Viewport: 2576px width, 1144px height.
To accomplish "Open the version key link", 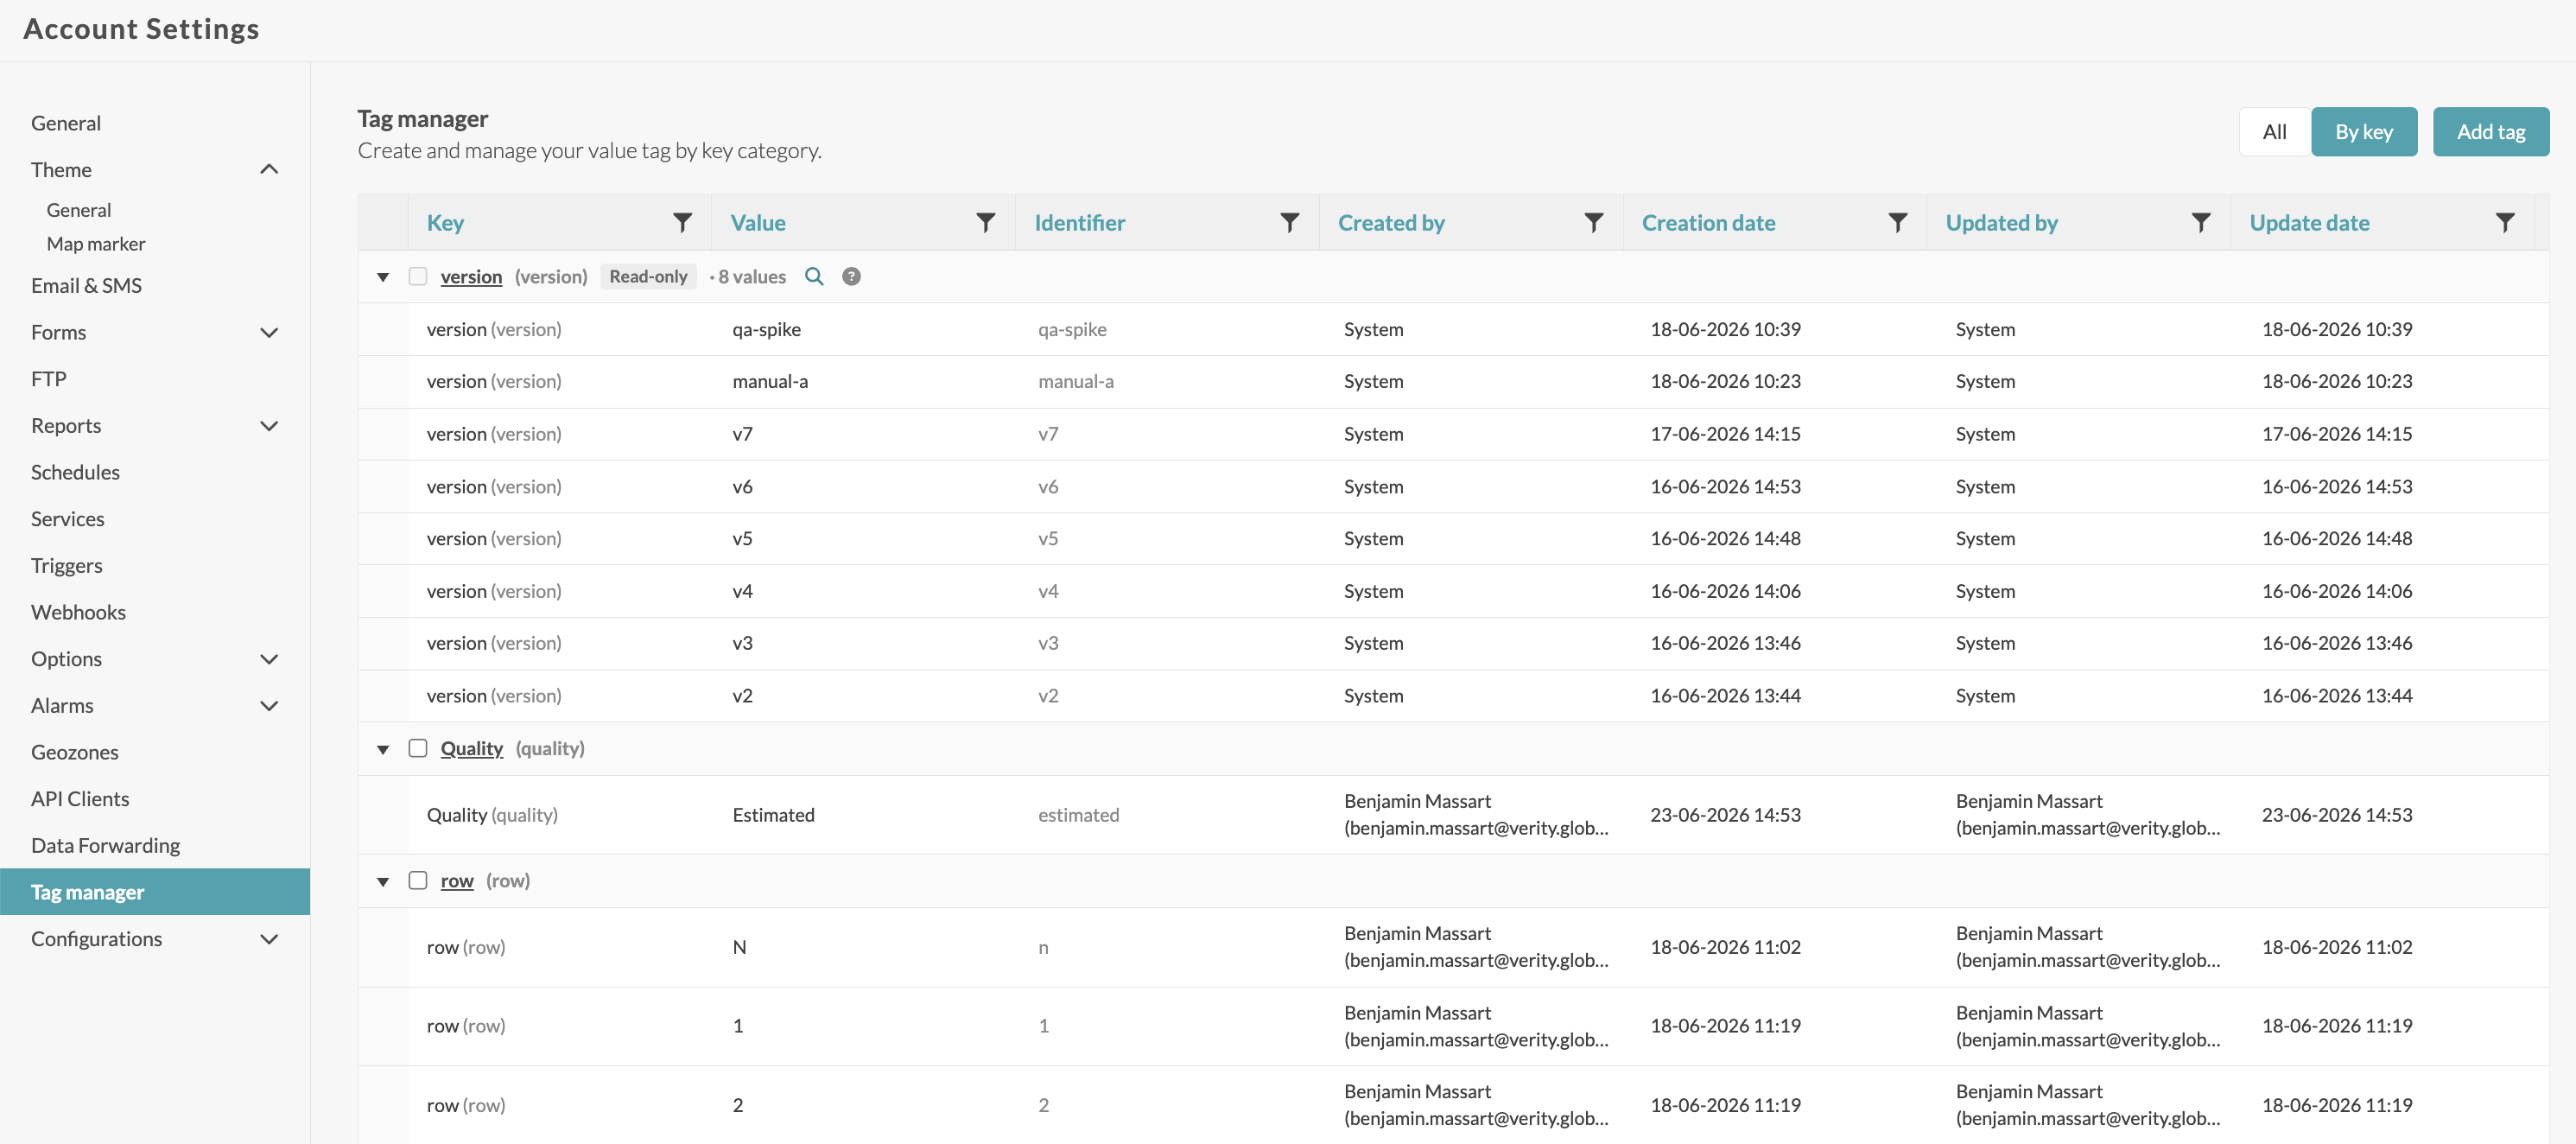I will [x=471, y=277].
